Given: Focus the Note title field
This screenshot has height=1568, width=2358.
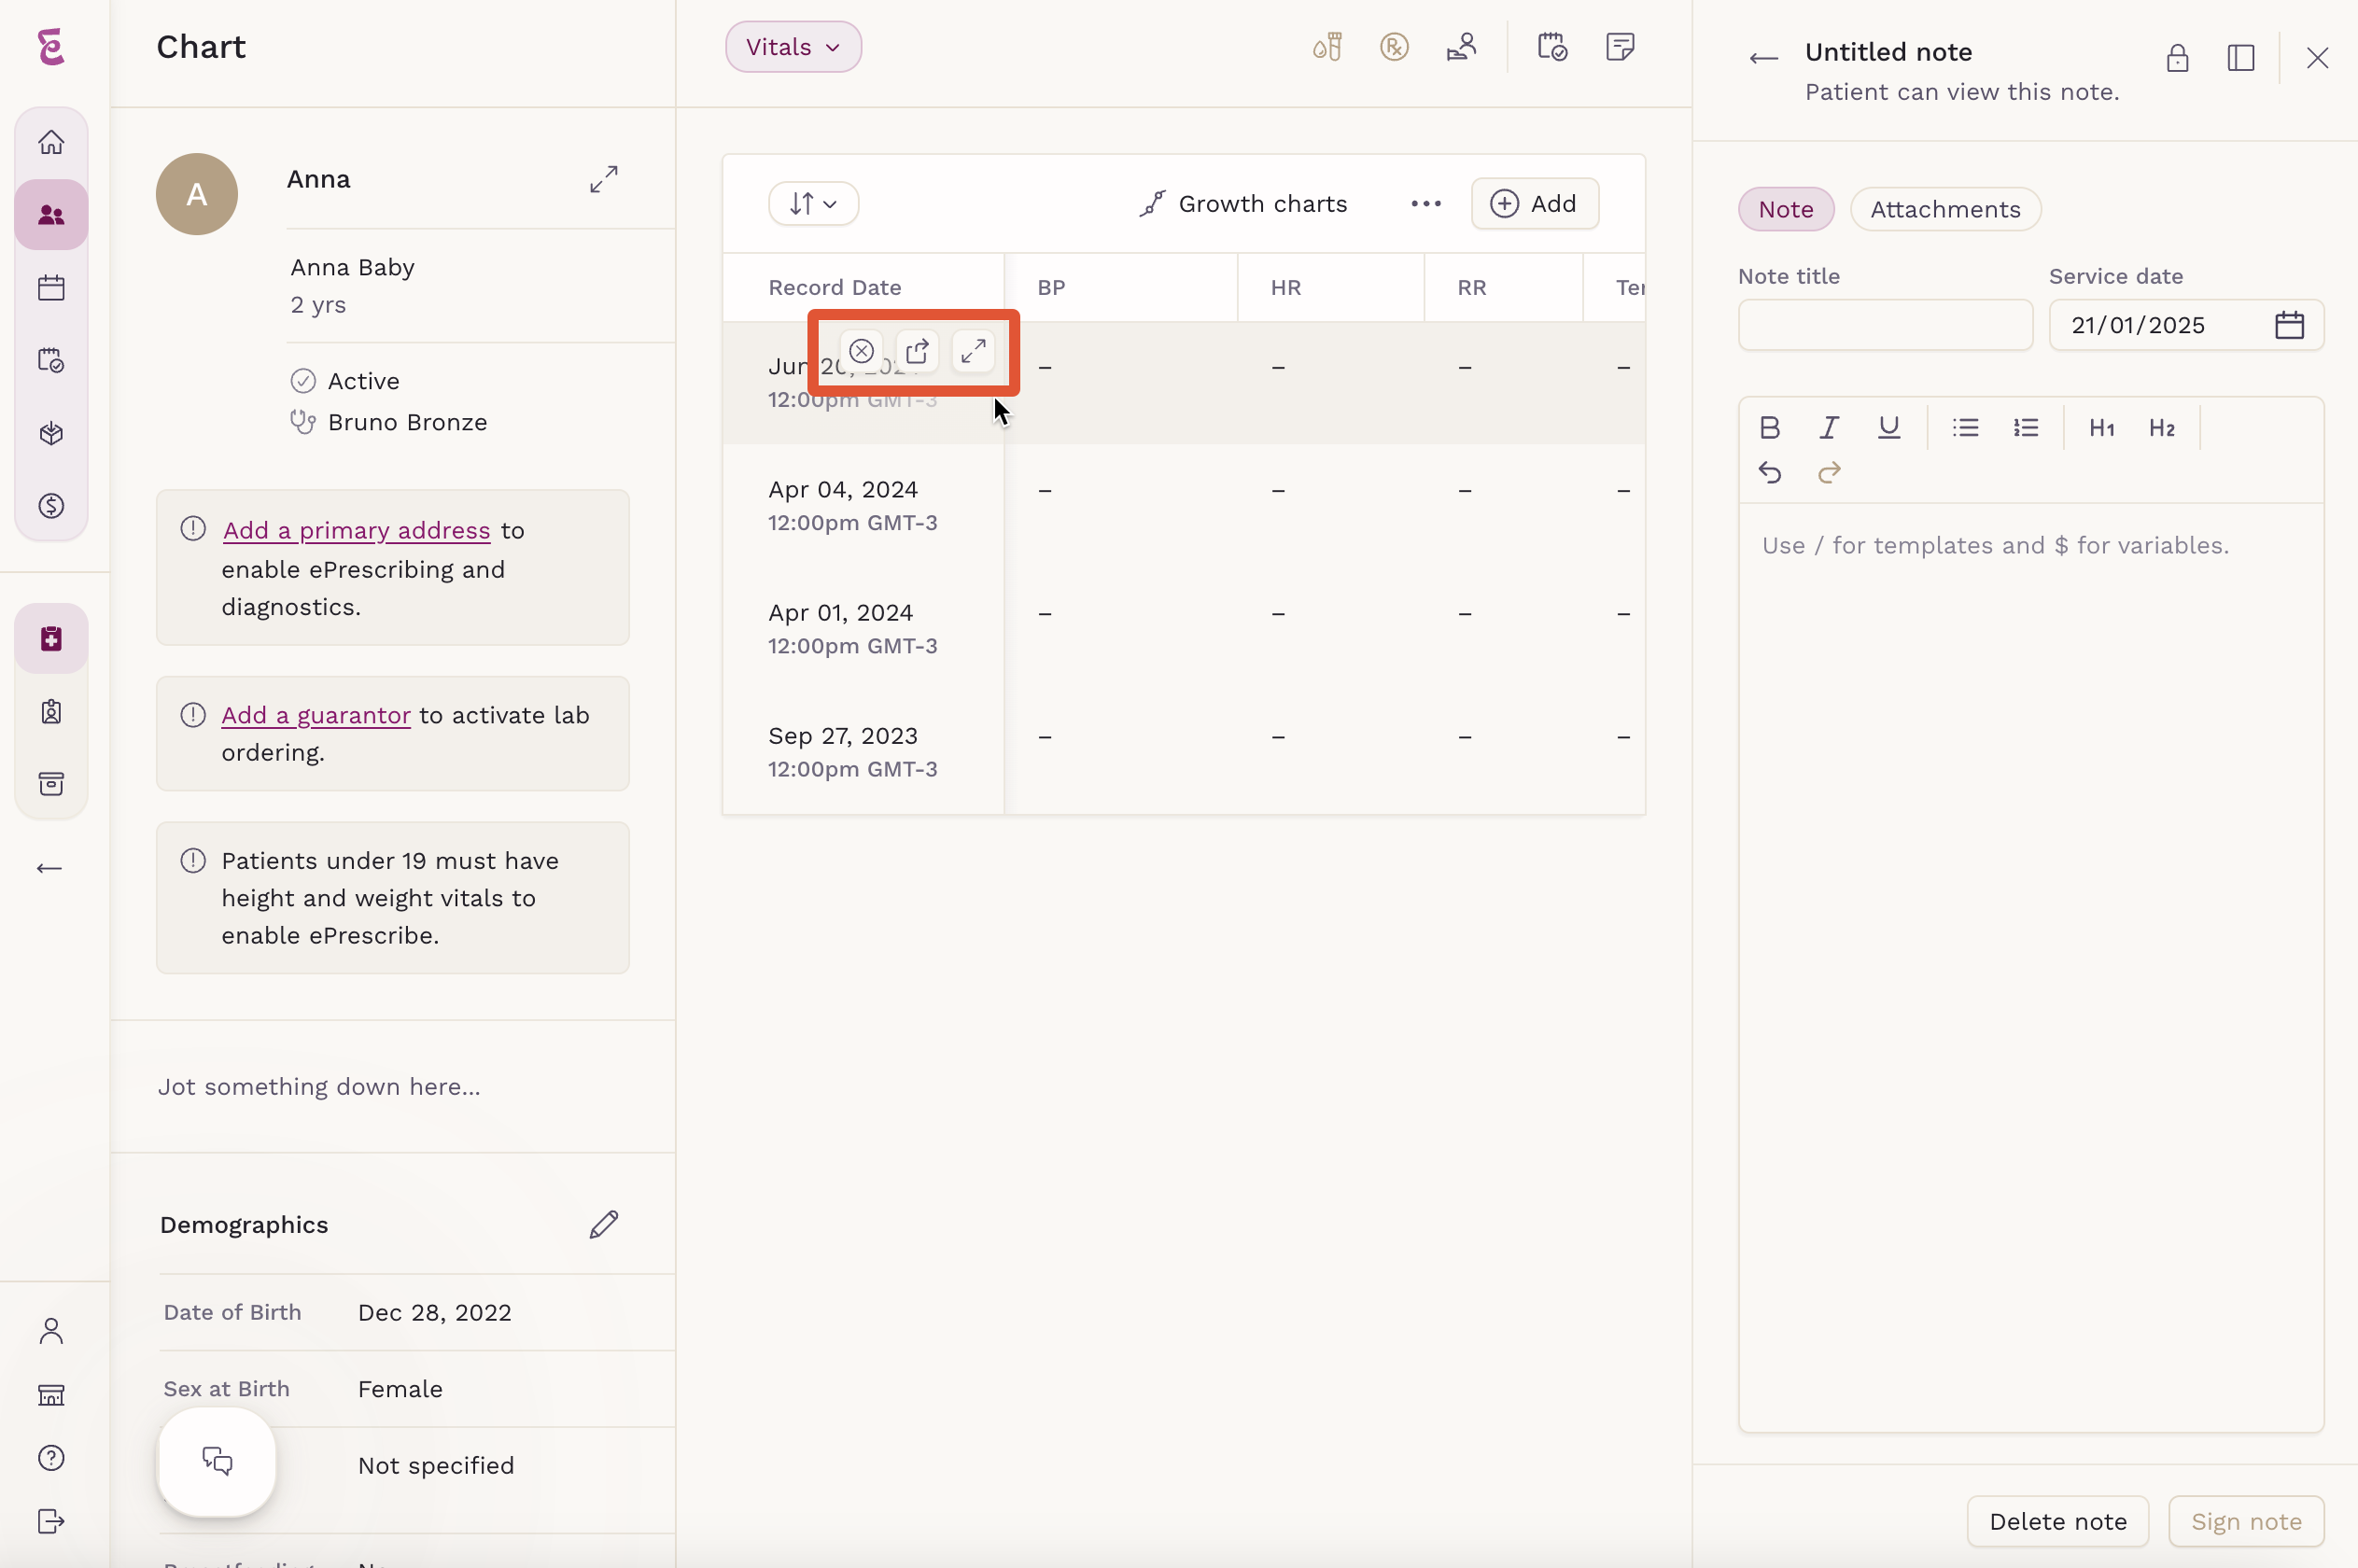Looking at the screenshot, I should point(1885,325).
